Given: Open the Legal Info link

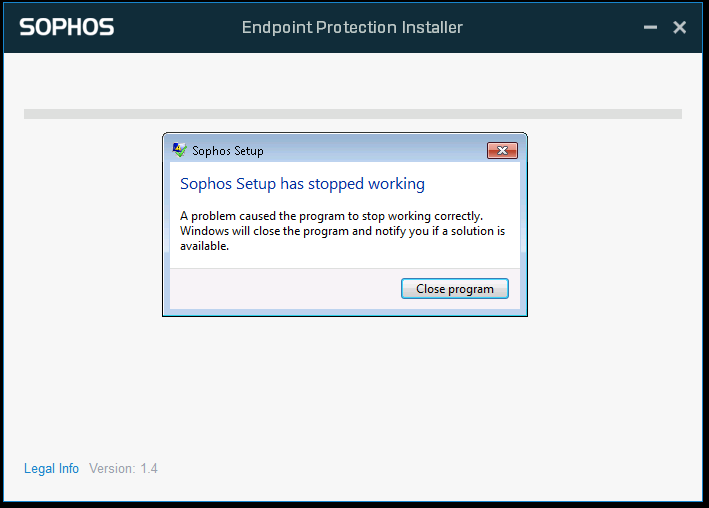Looking at the screenshot, I should pyautogui.click(x=52, y=468).
